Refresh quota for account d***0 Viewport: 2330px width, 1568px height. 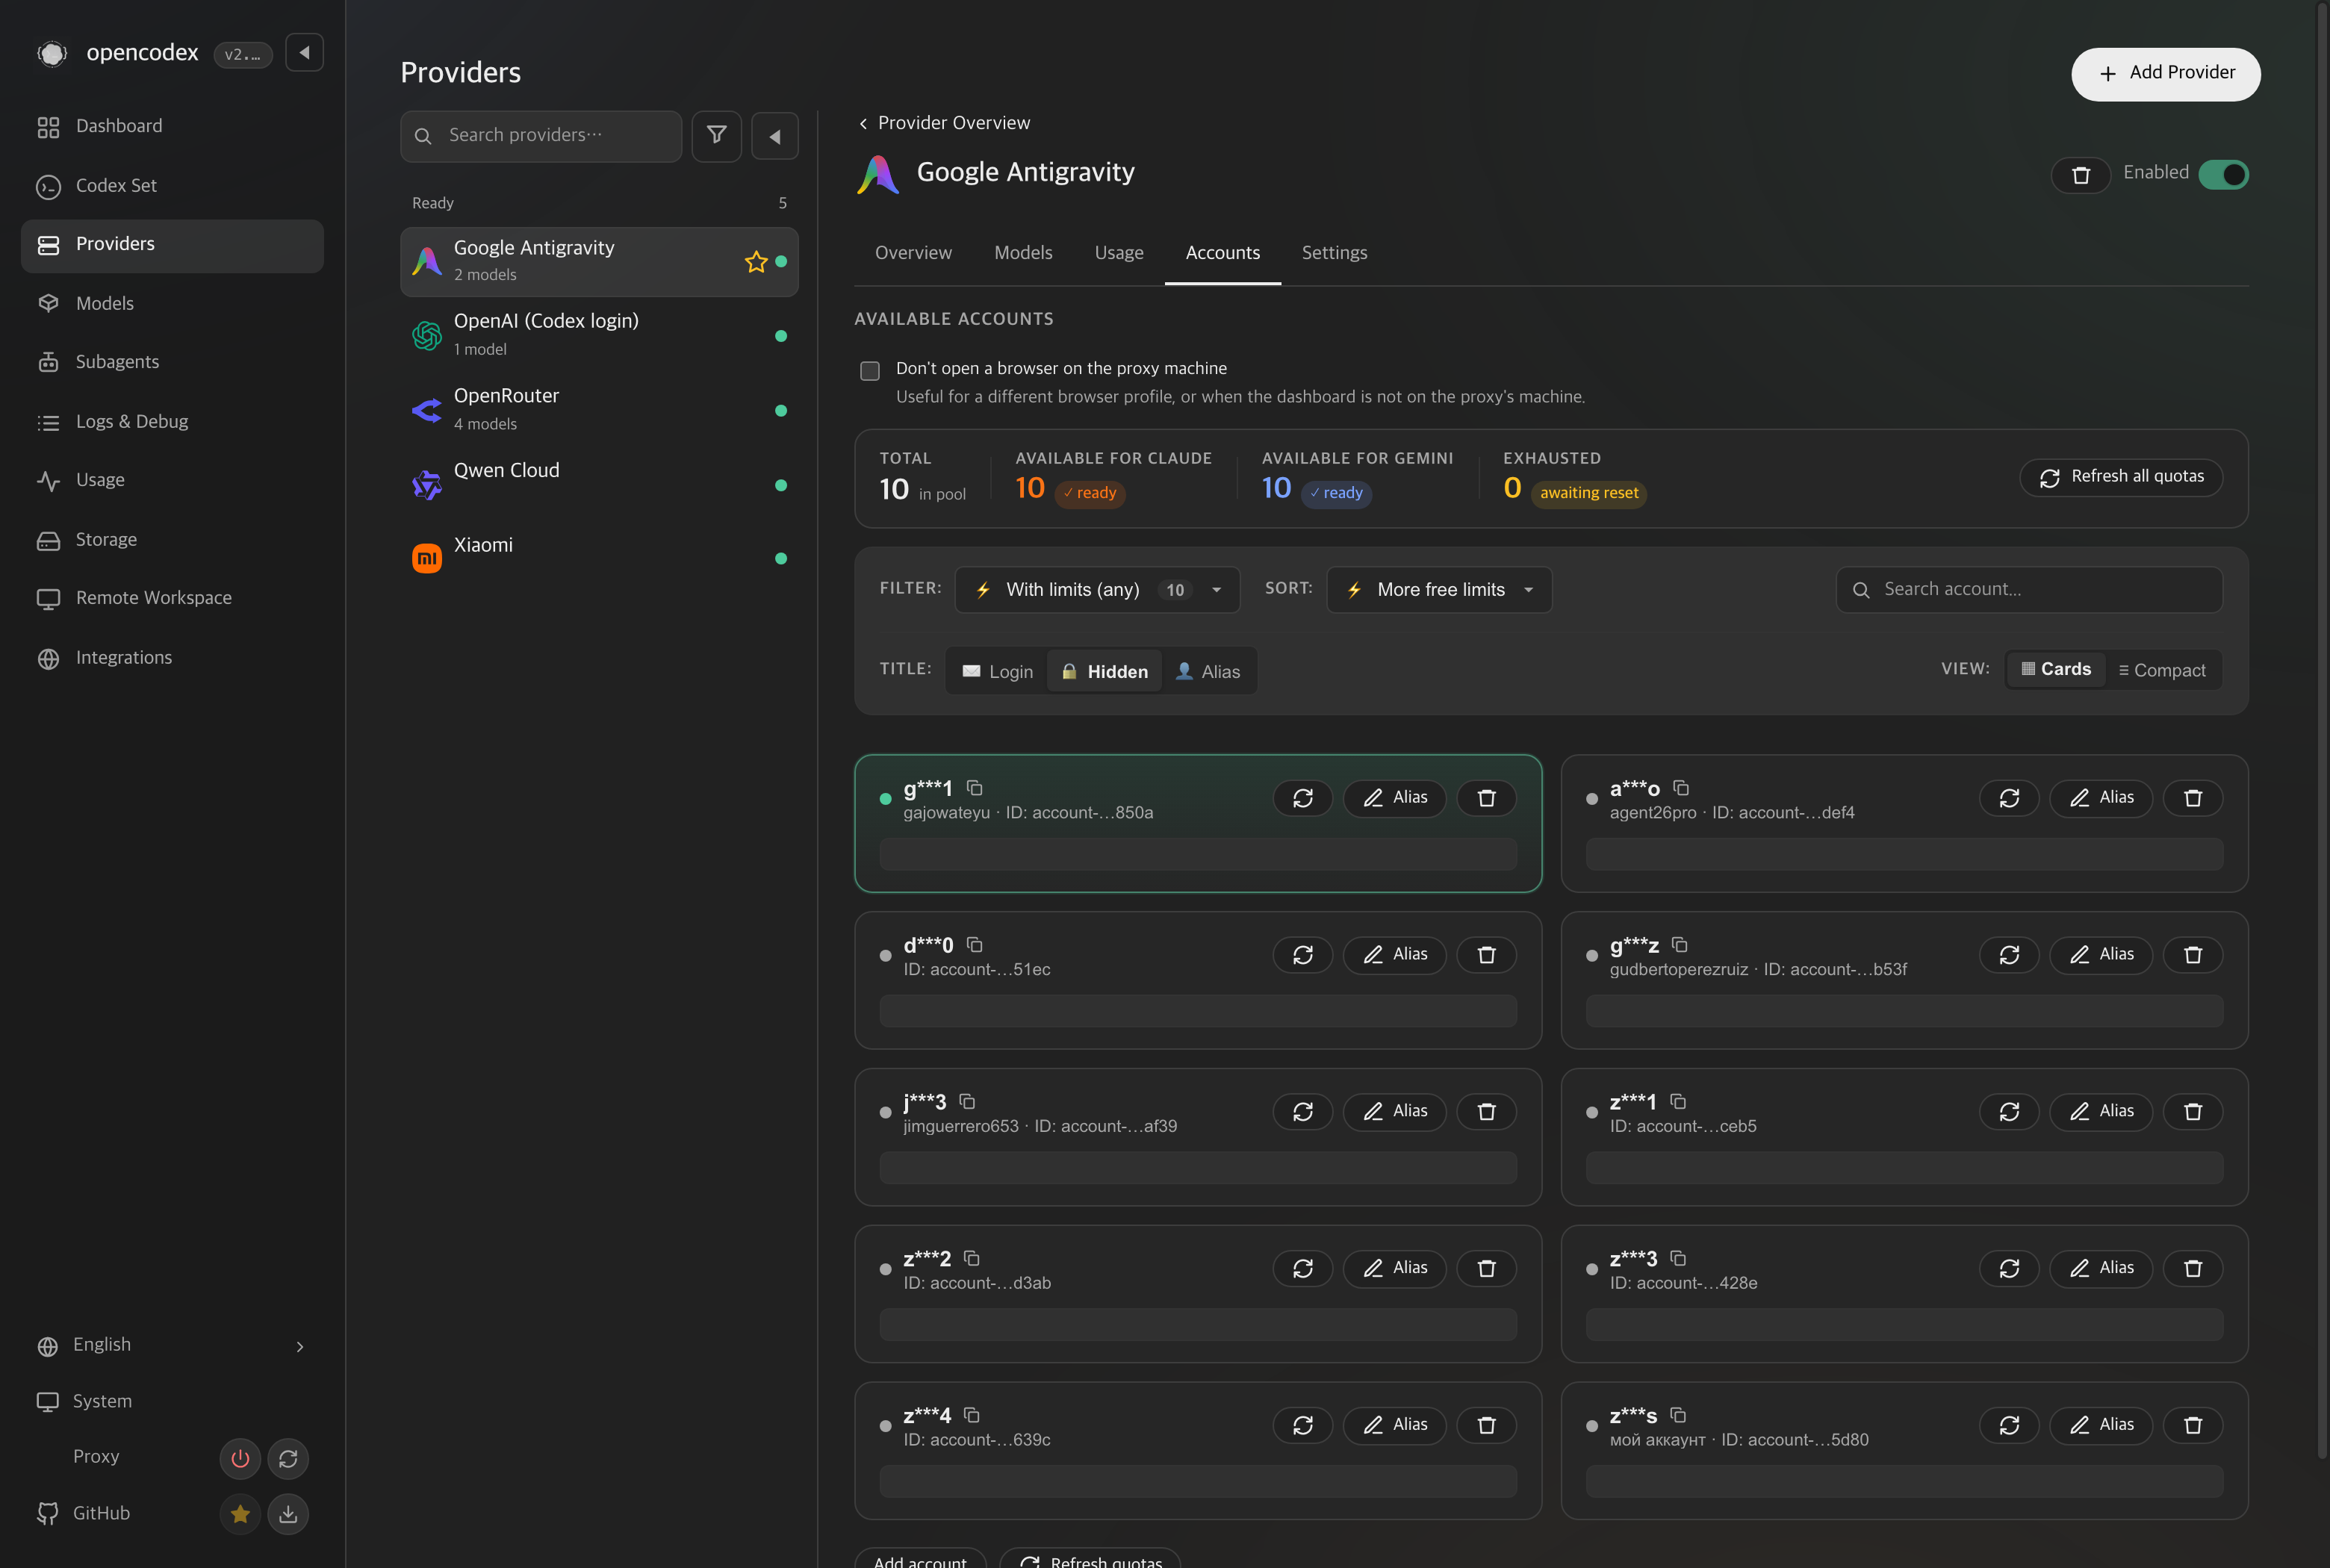click(1302, 955)
